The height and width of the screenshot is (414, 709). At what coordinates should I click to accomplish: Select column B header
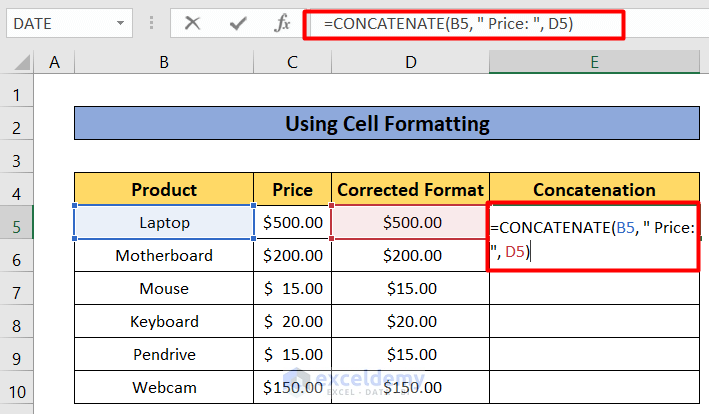point(164,62)
